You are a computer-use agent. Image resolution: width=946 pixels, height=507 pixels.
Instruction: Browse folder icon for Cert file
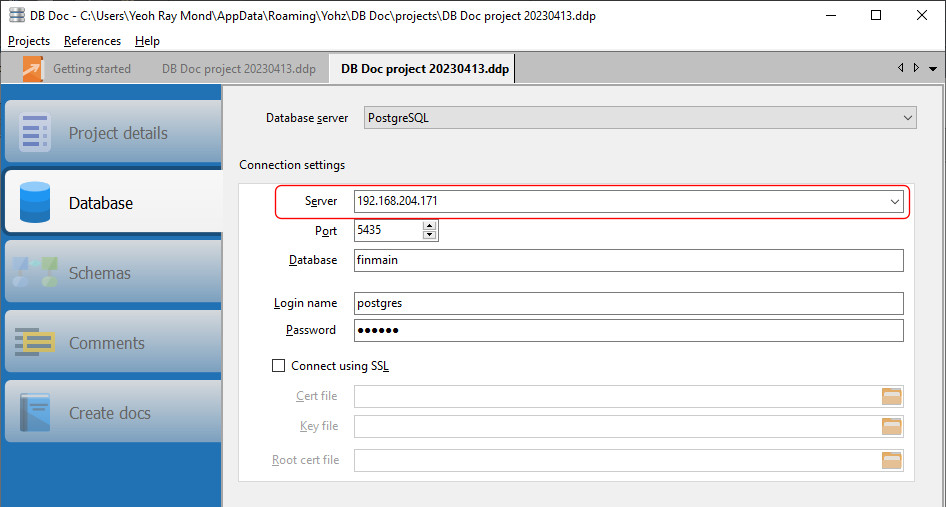(x=891, y=396)
